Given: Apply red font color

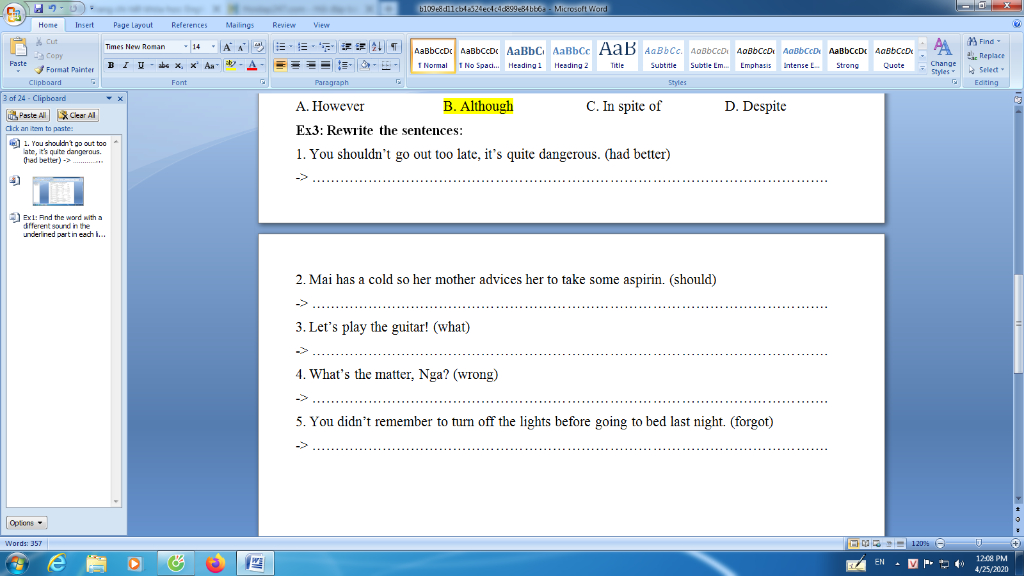Looking at the screenshot, I should tap(252, 65).
